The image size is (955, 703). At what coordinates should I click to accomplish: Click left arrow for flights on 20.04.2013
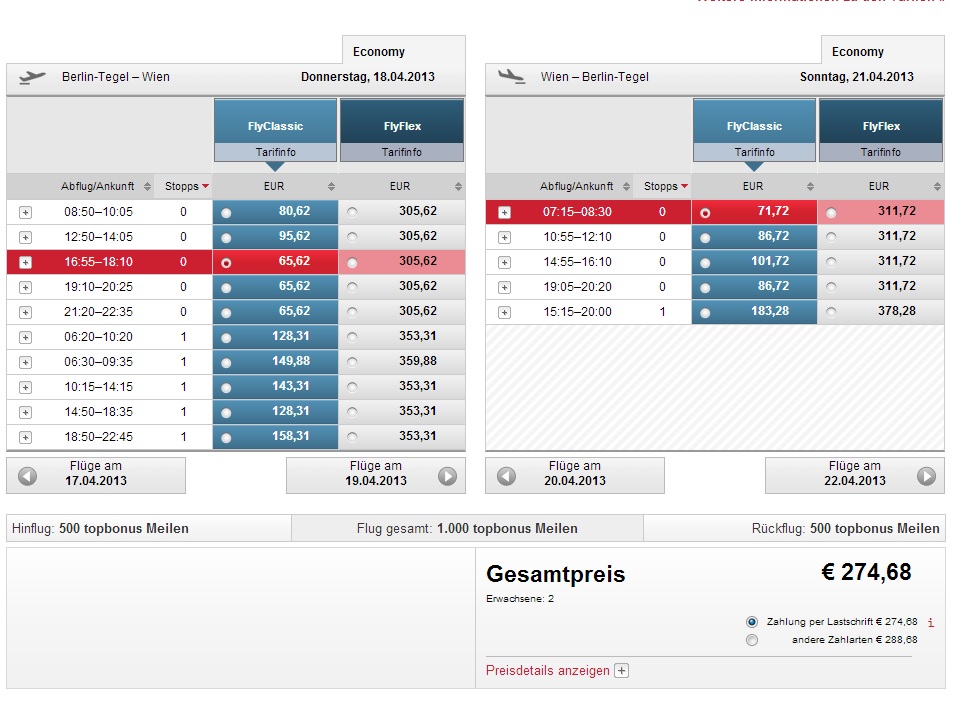point(507,476)
